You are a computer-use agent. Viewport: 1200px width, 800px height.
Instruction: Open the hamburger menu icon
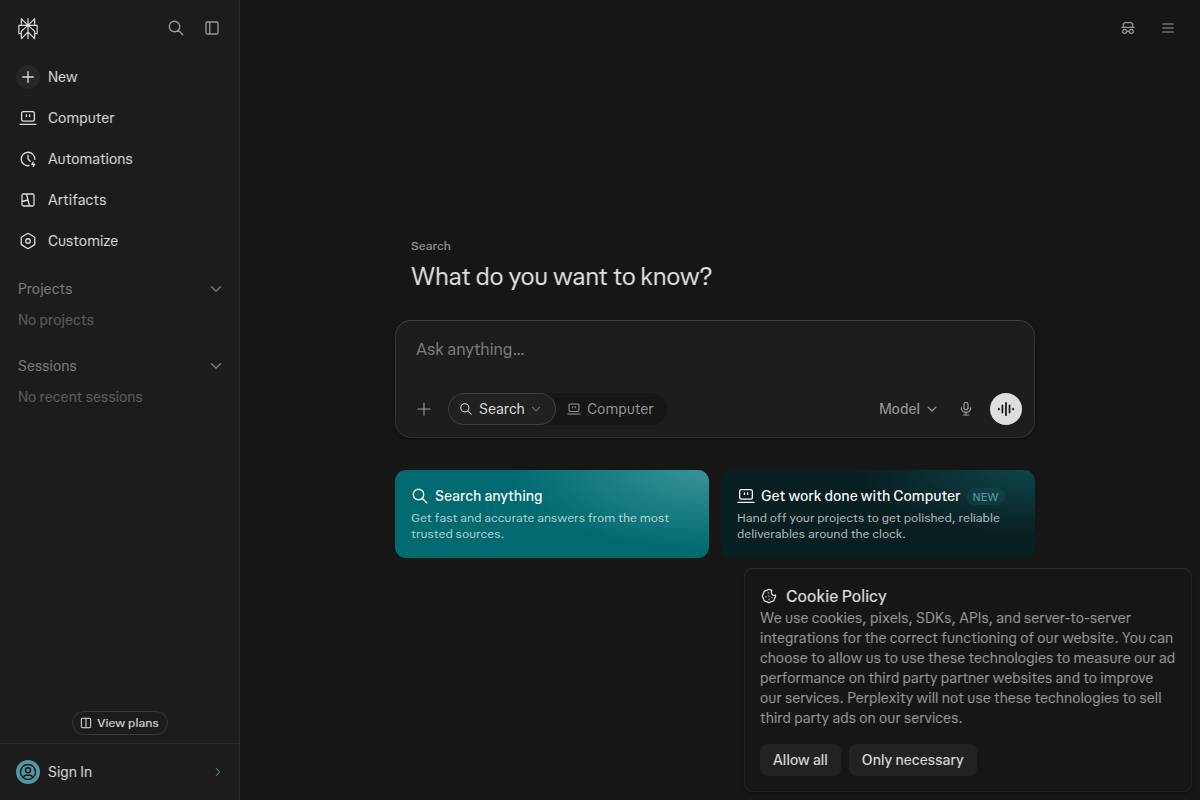[x=1168, y=28]
